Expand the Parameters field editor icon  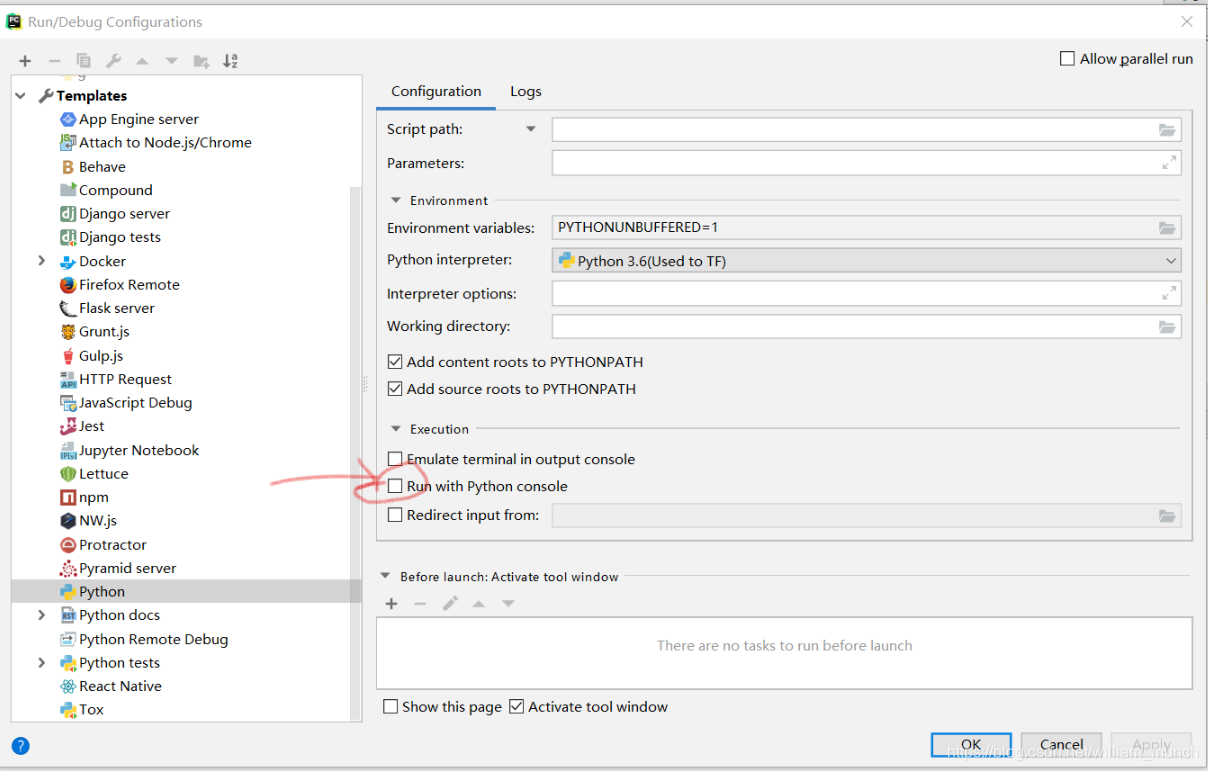point(1169,163)
